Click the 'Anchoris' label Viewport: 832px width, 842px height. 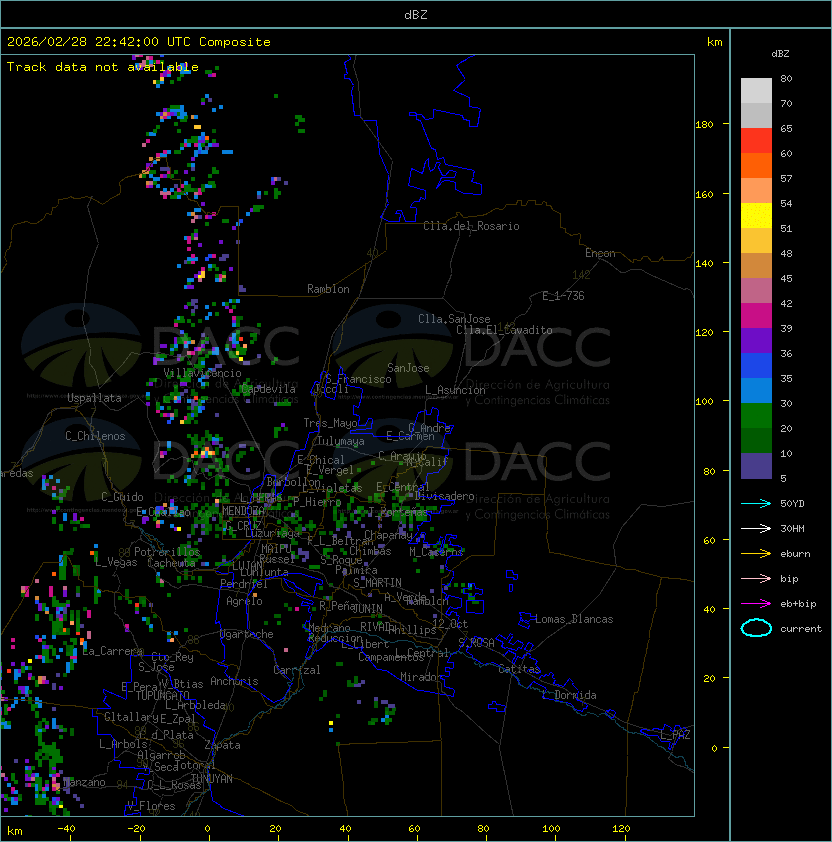(x=234, y=681)
